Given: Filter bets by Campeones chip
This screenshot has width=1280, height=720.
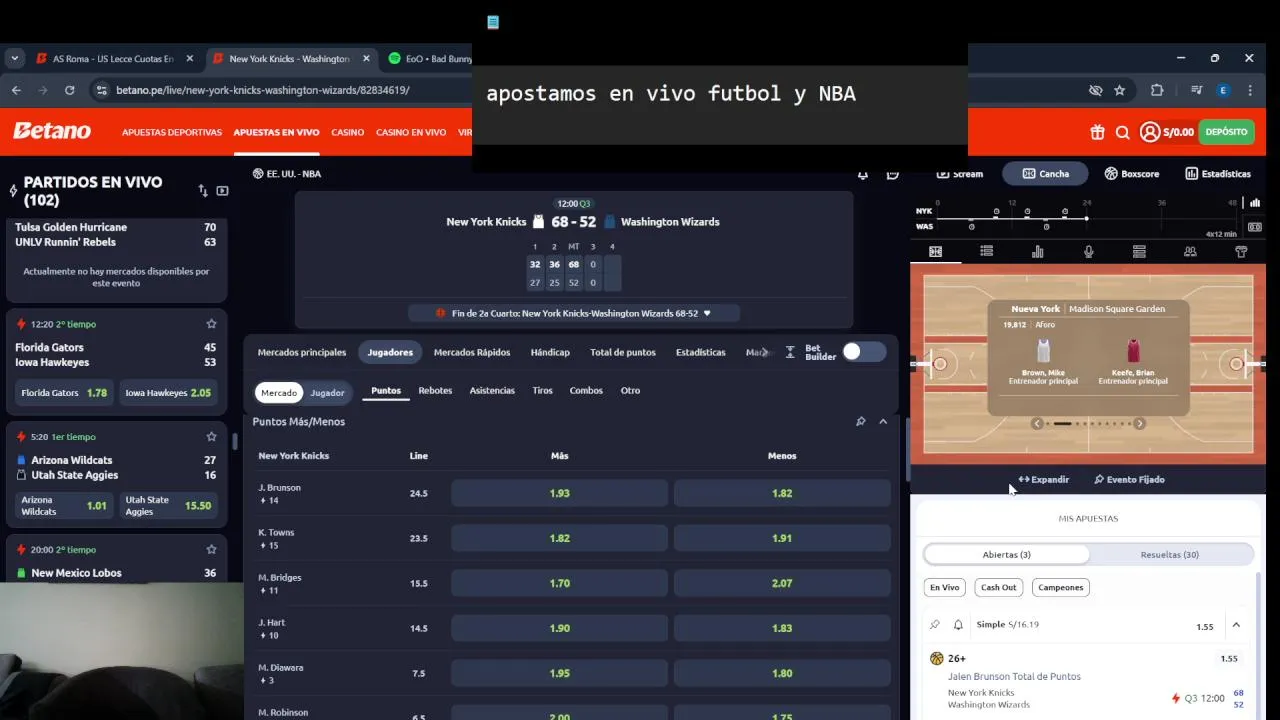Looking at the screenshot, I should (1061, 587).
